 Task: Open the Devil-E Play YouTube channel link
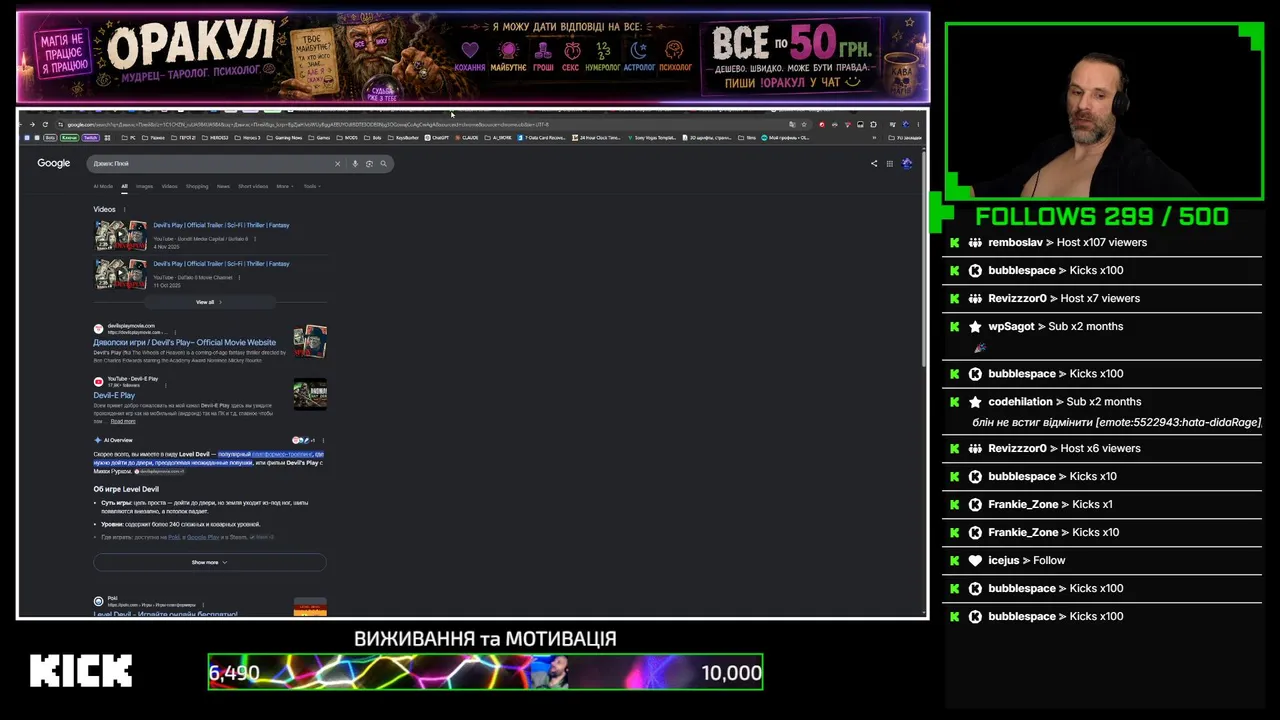point(114,395)
